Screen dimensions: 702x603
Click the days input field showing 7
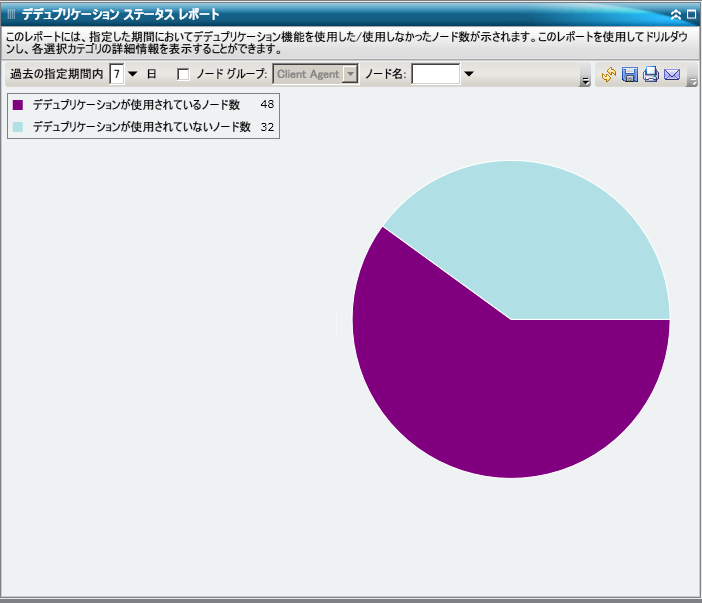pos(117,74)
